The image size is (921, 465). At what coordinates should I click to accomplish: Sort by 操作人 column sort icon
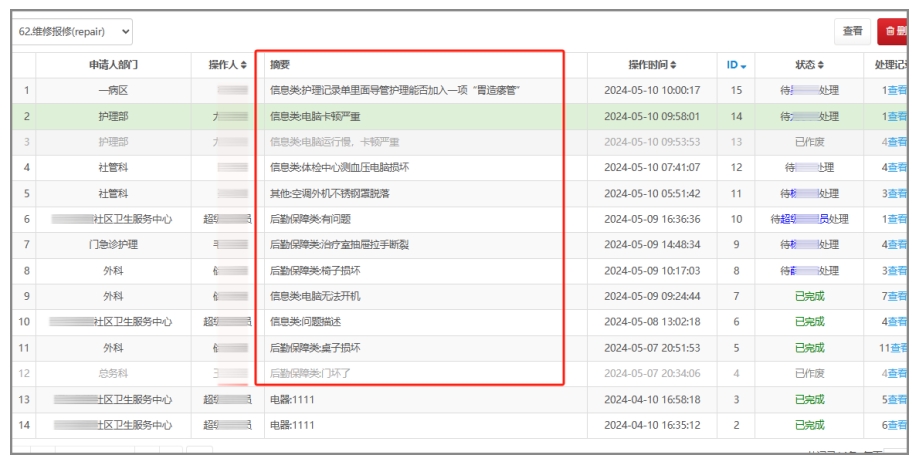pyautogui.click(x=243, y=65)
